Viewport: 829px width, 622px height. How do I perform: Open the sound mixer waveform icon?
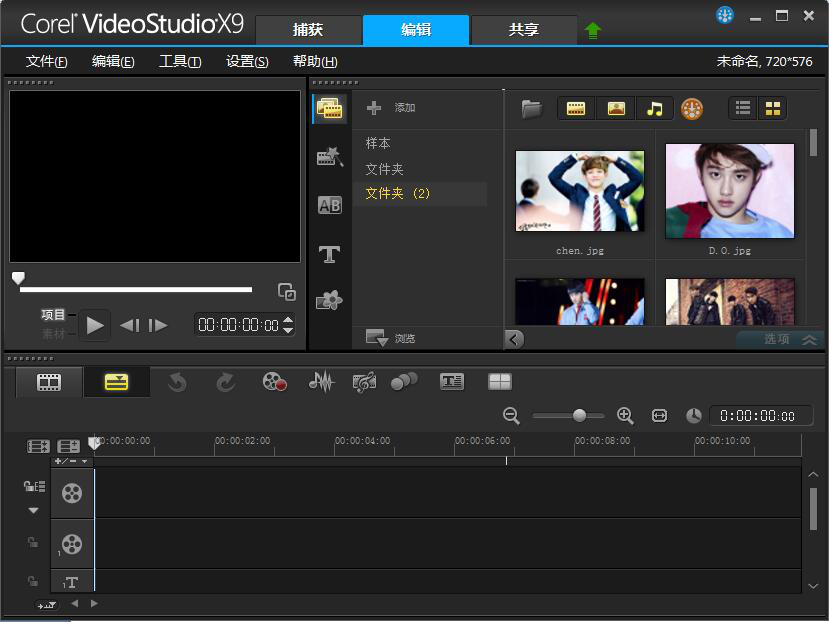320,381
